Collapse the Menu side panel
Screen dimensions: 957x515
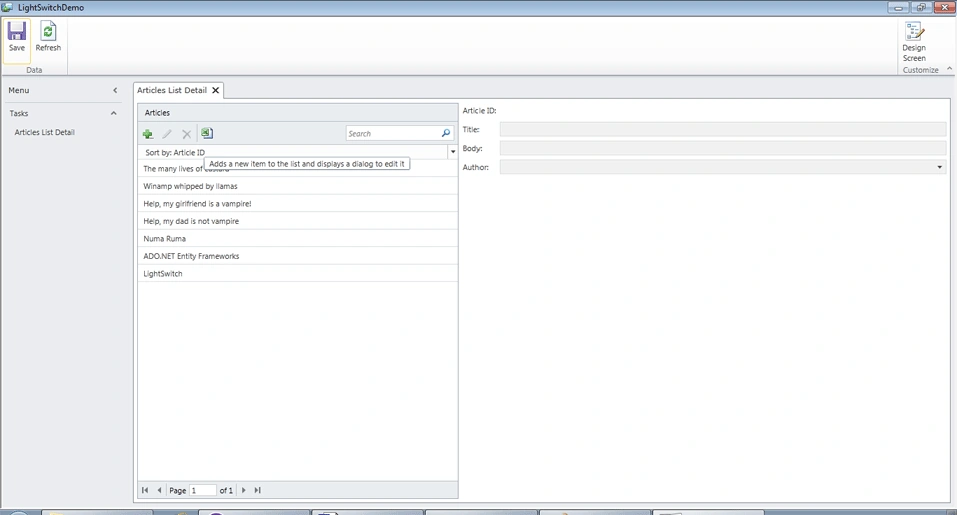(x=115, y=90)
